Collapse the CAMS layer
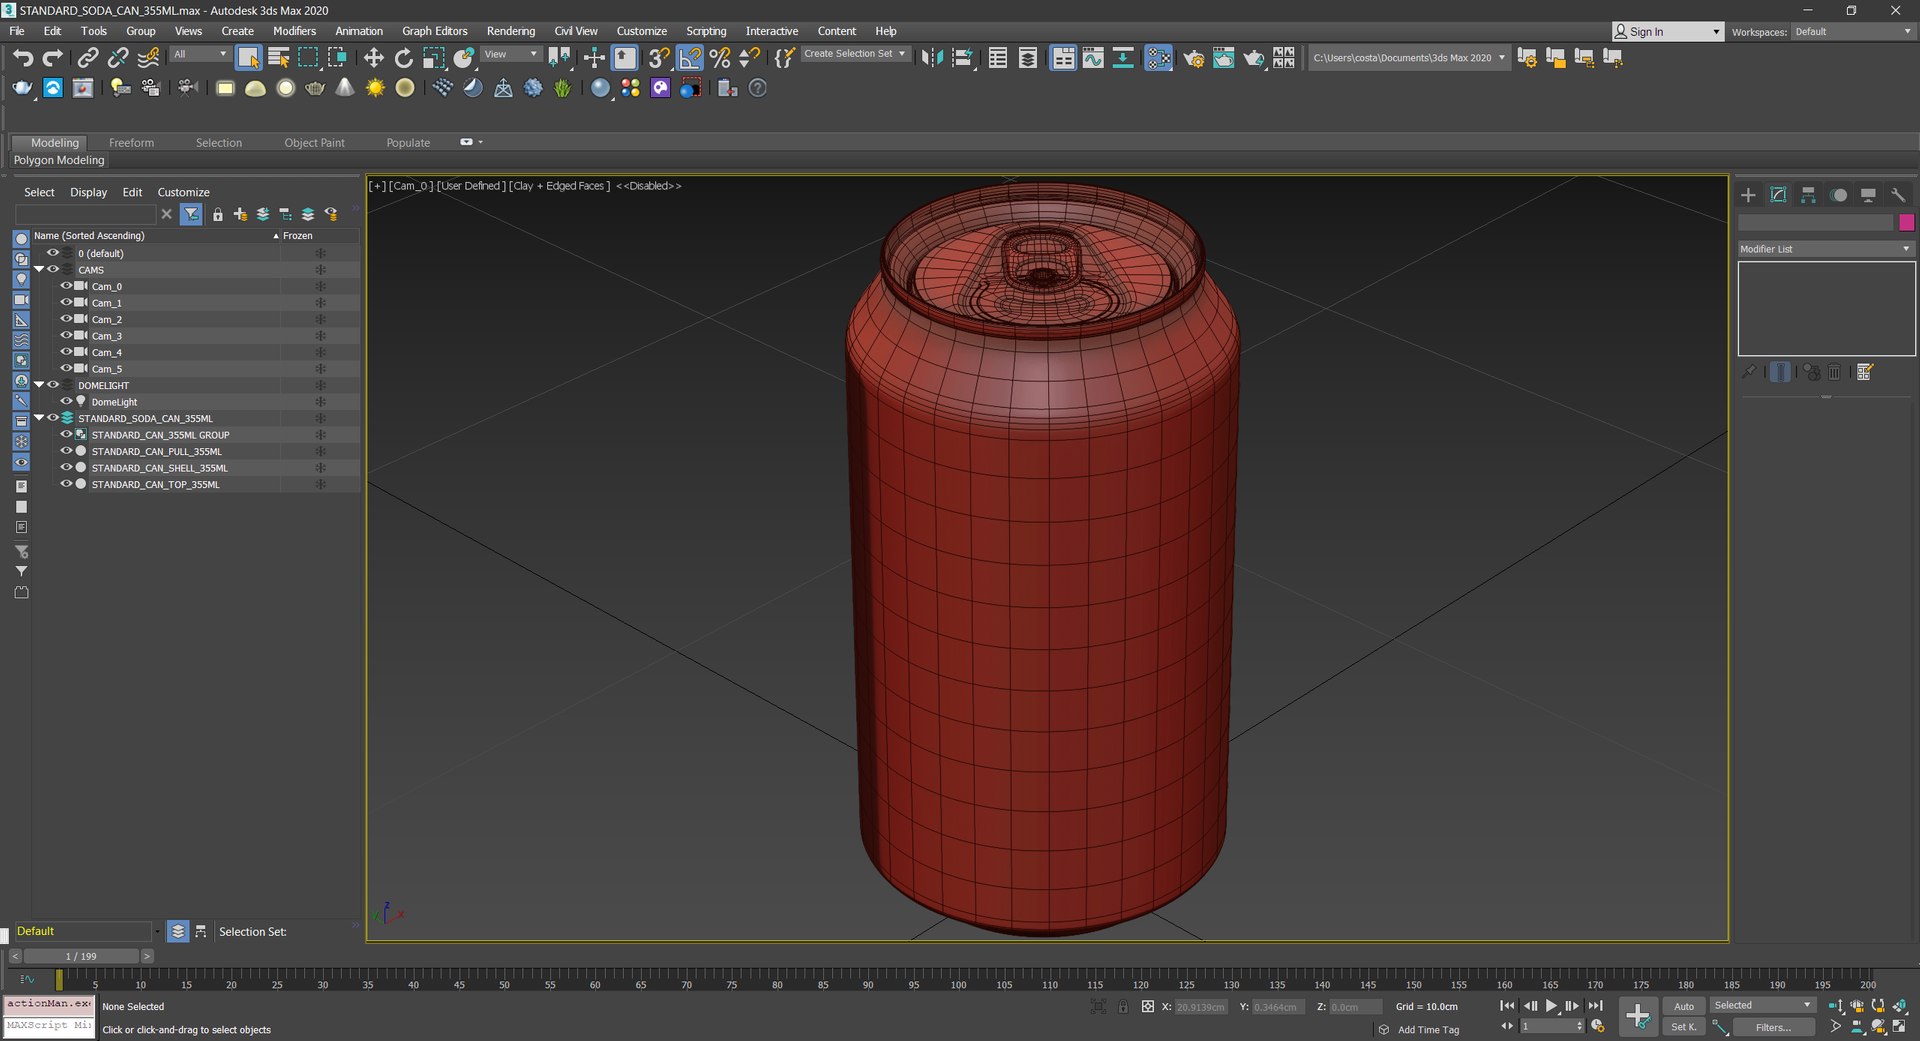Viewport: 1920px width, 1041px height. point(39,269)
